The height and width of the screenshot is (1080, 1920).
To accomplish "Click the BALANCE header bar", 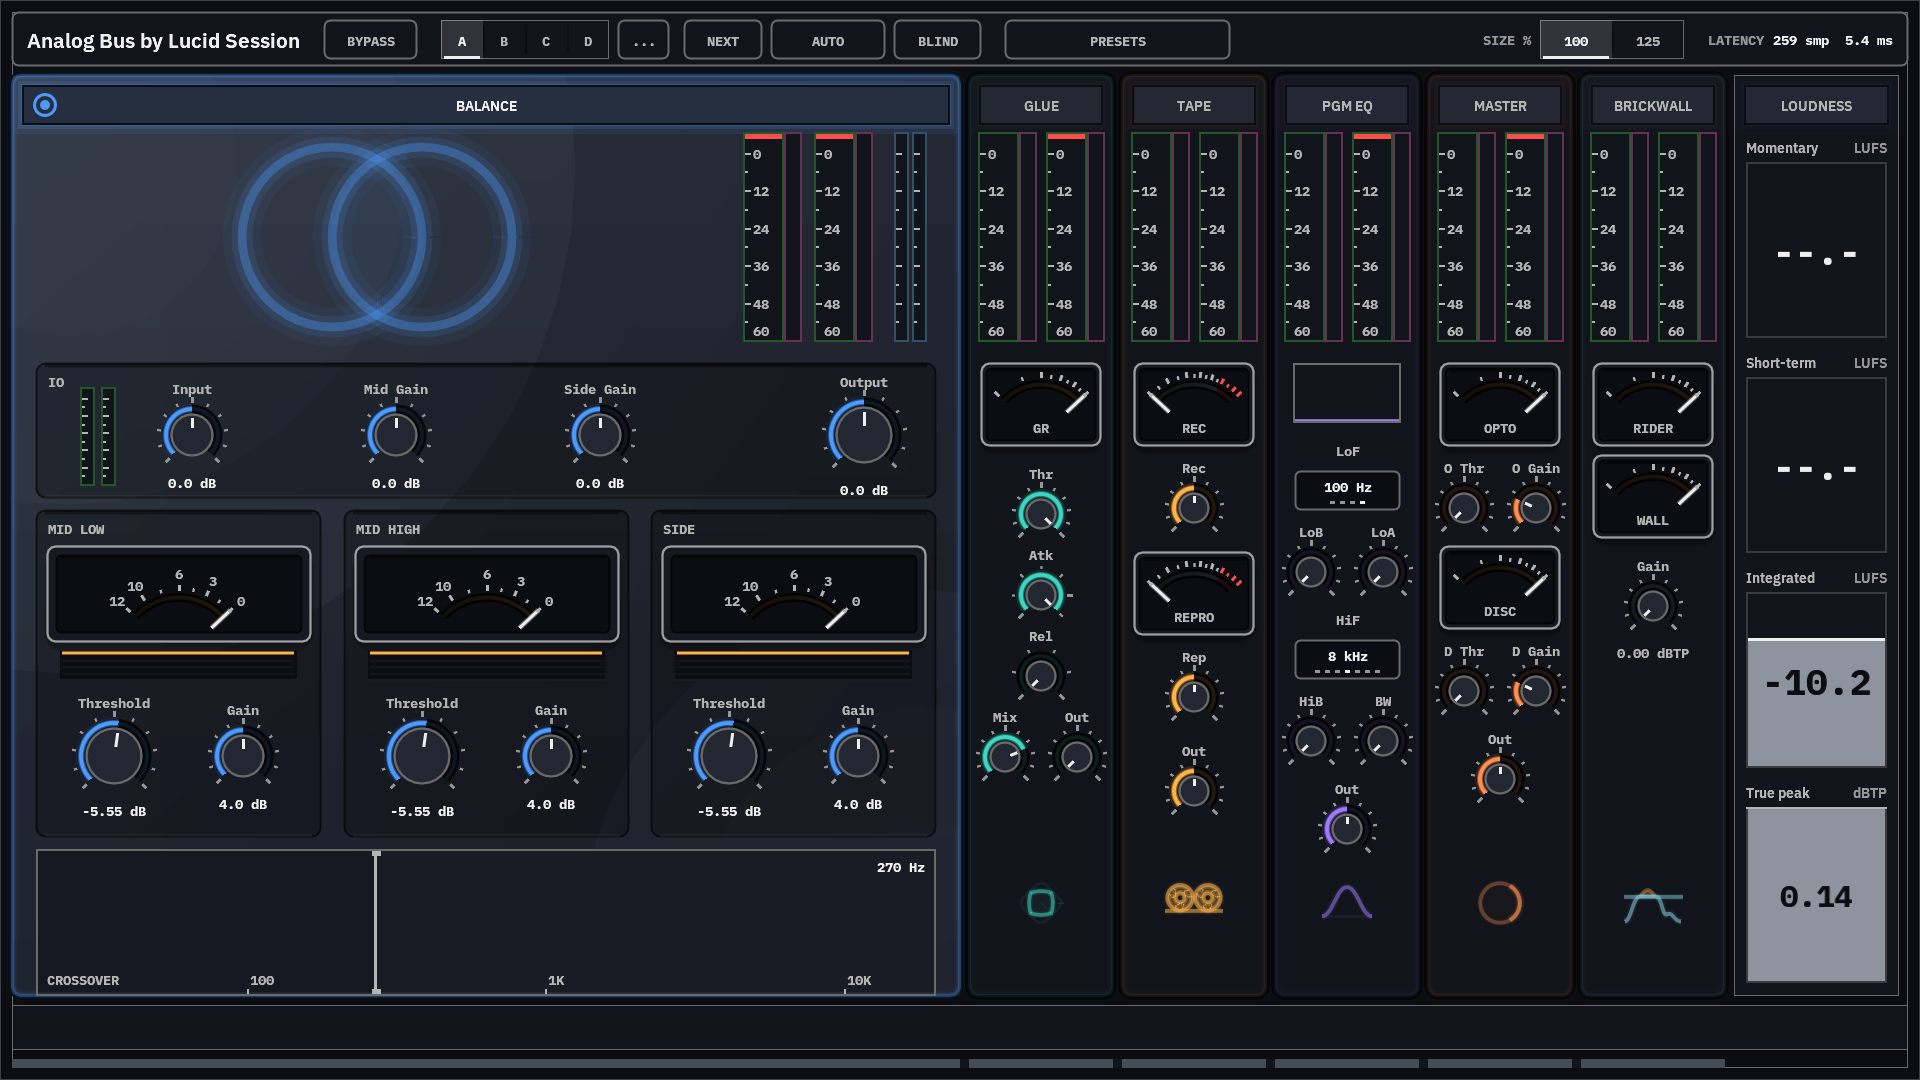I will click(x=486, y=105).
